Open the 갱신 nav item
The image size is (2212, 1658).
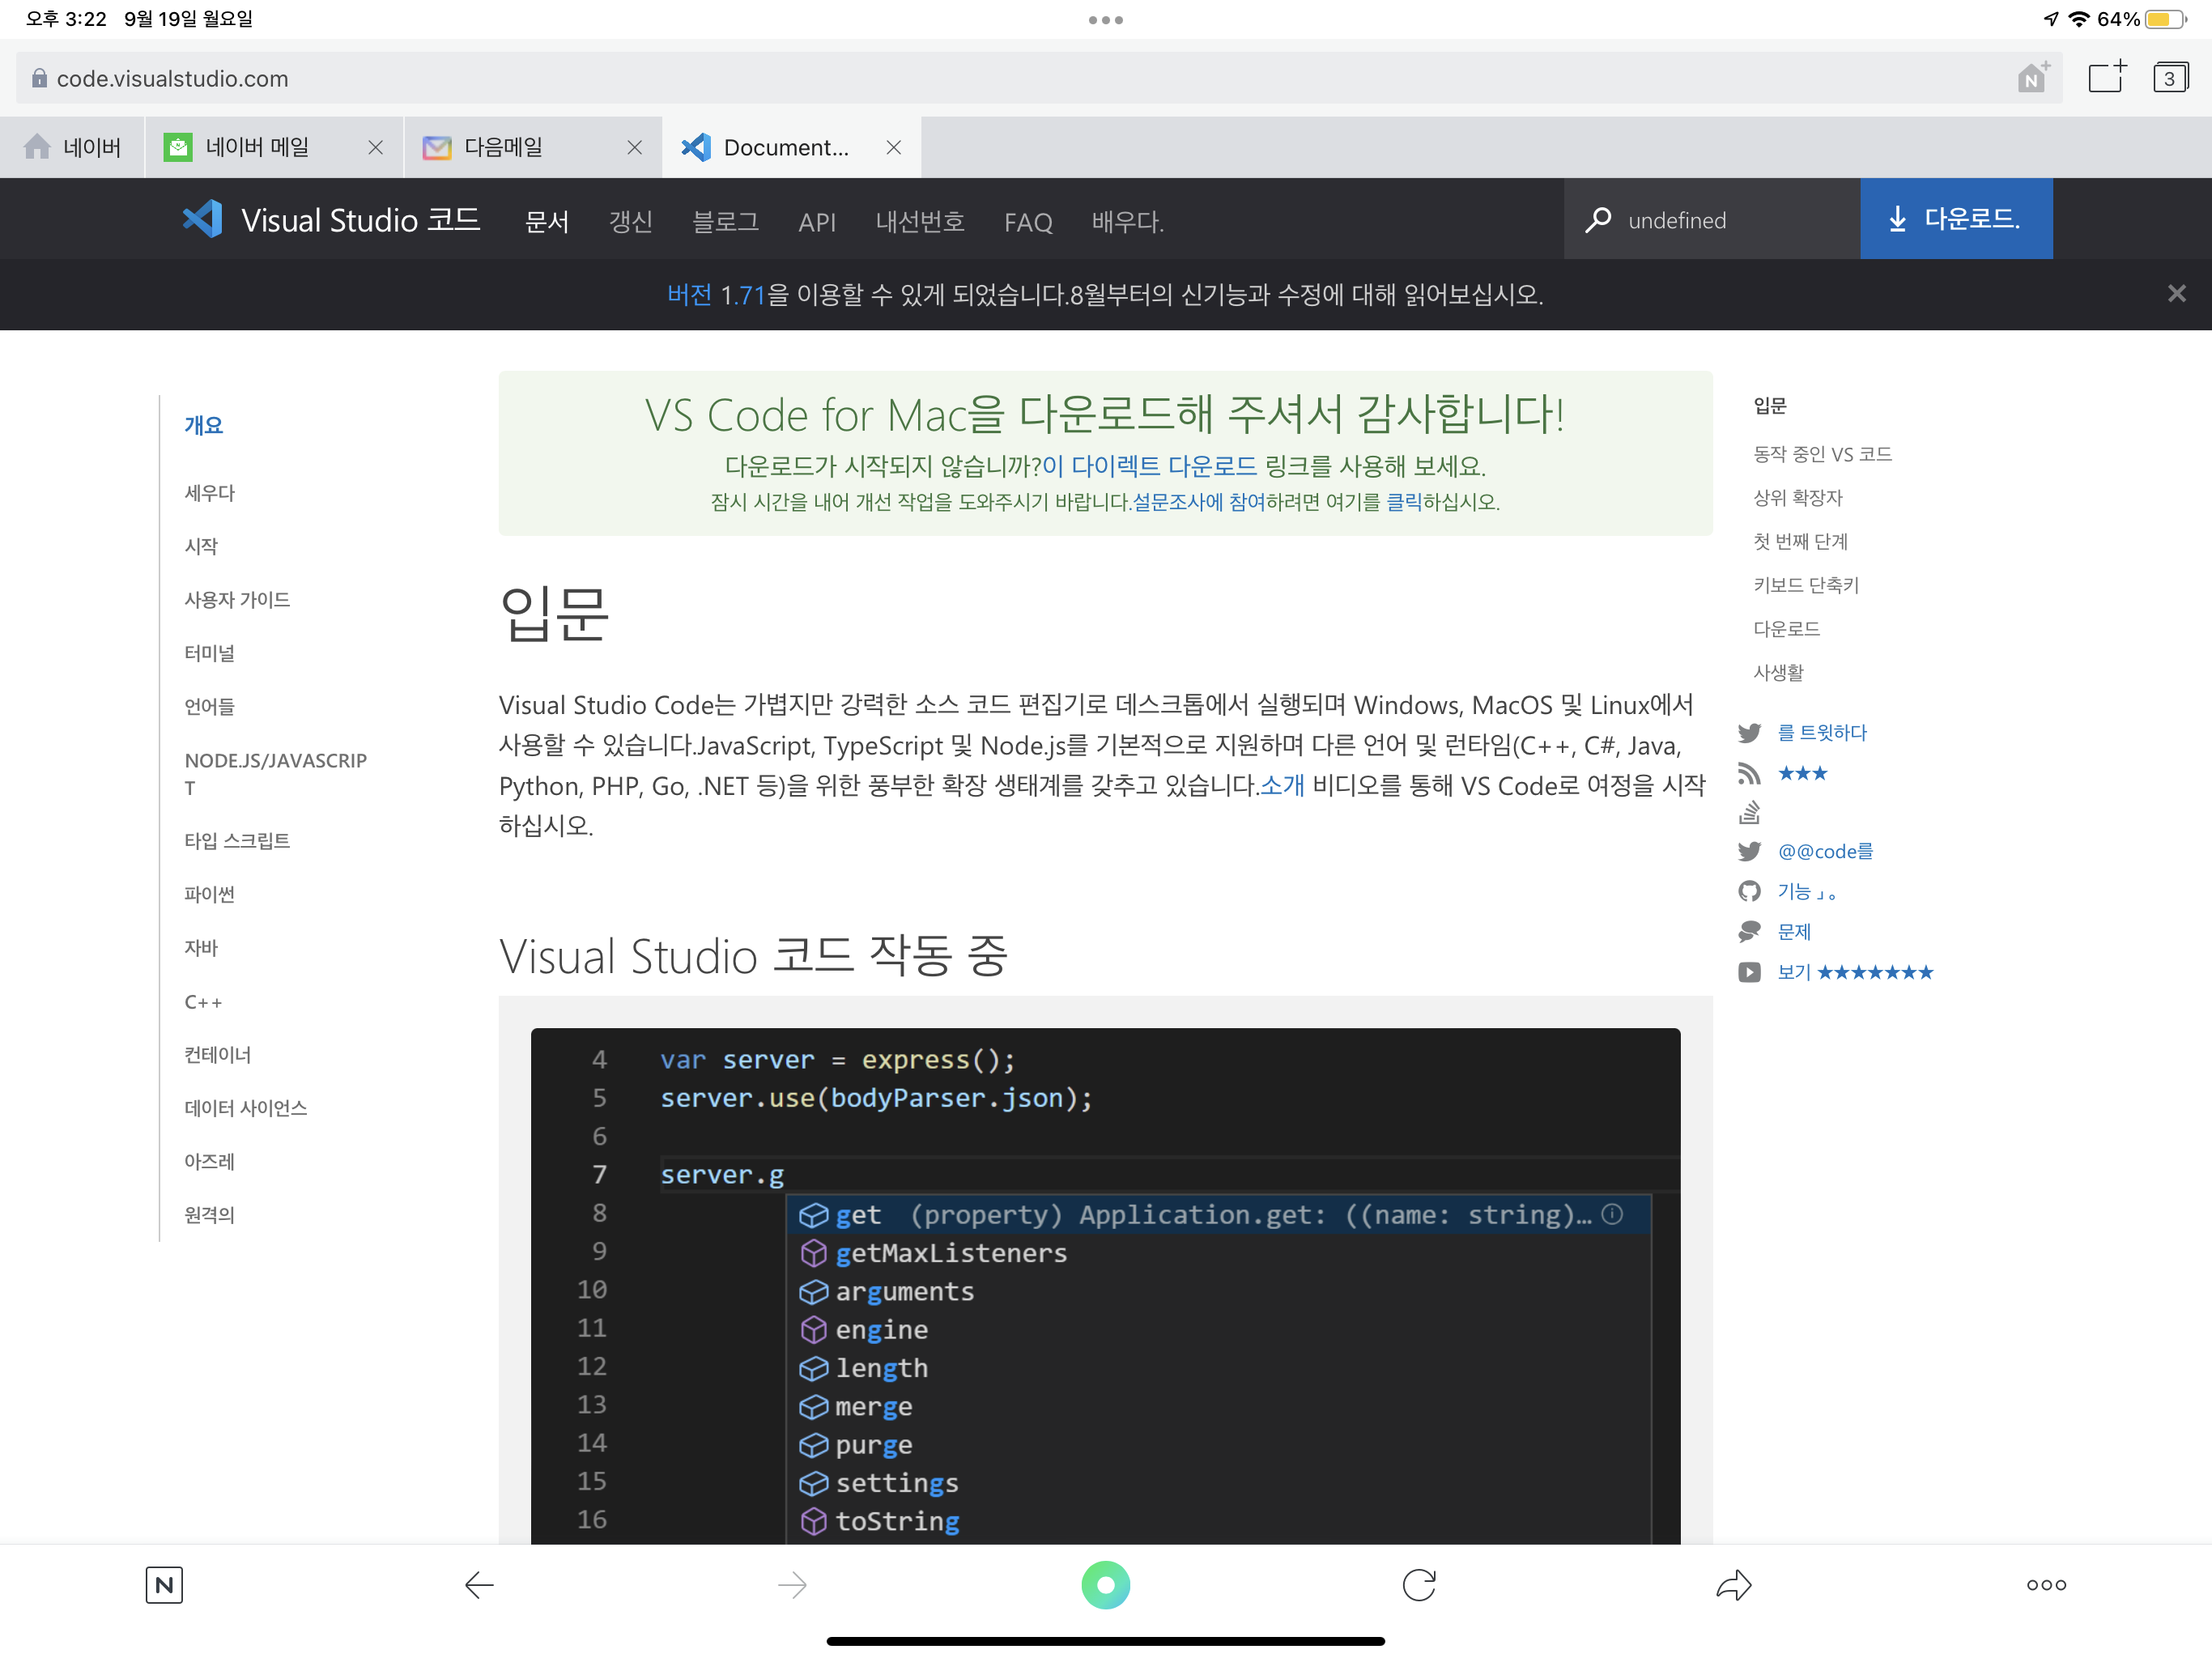coord(631,221)
